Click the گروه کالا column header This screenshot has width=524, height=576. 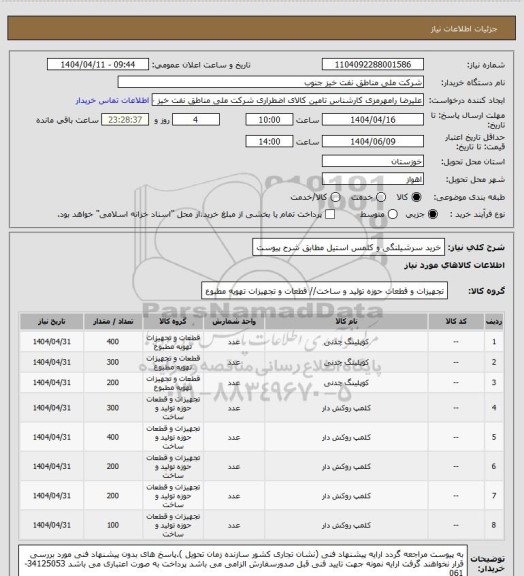click(x=173, y=321)
